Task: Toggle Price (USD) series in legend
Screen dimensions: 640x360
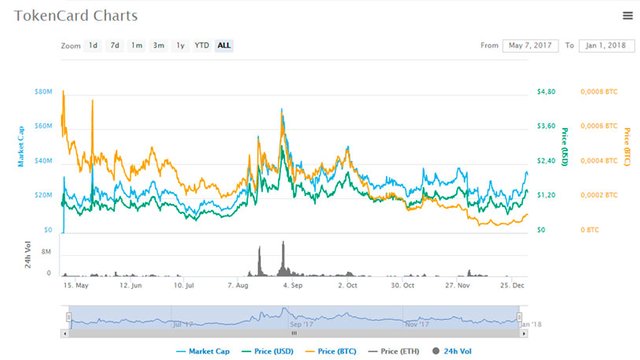Action: 267,351
